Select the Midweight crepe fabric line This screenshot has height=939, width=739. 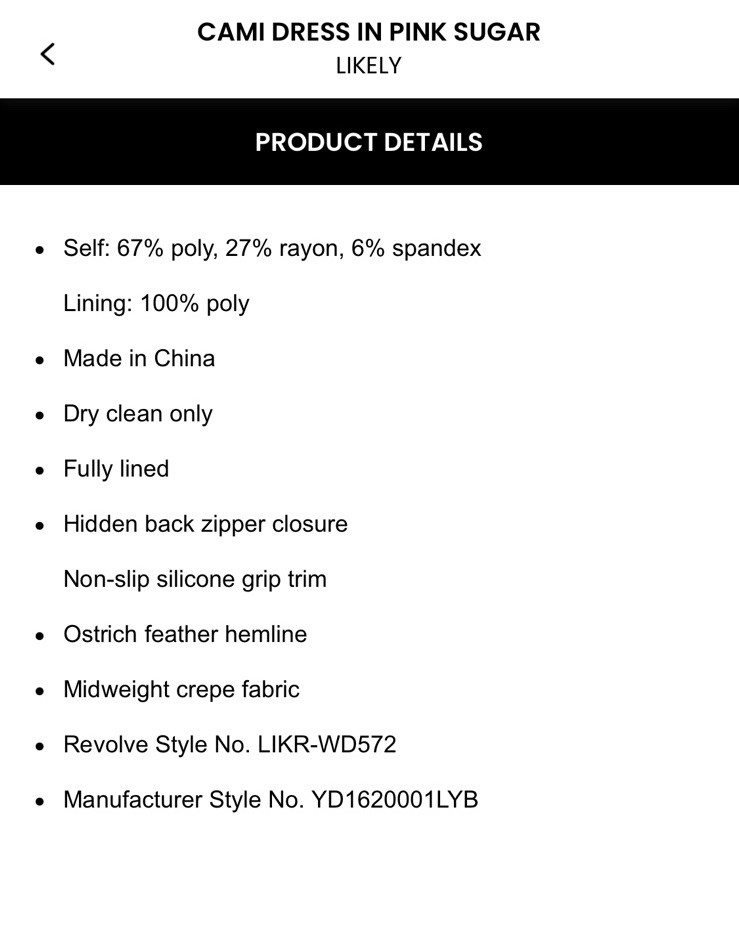point(181,689)
